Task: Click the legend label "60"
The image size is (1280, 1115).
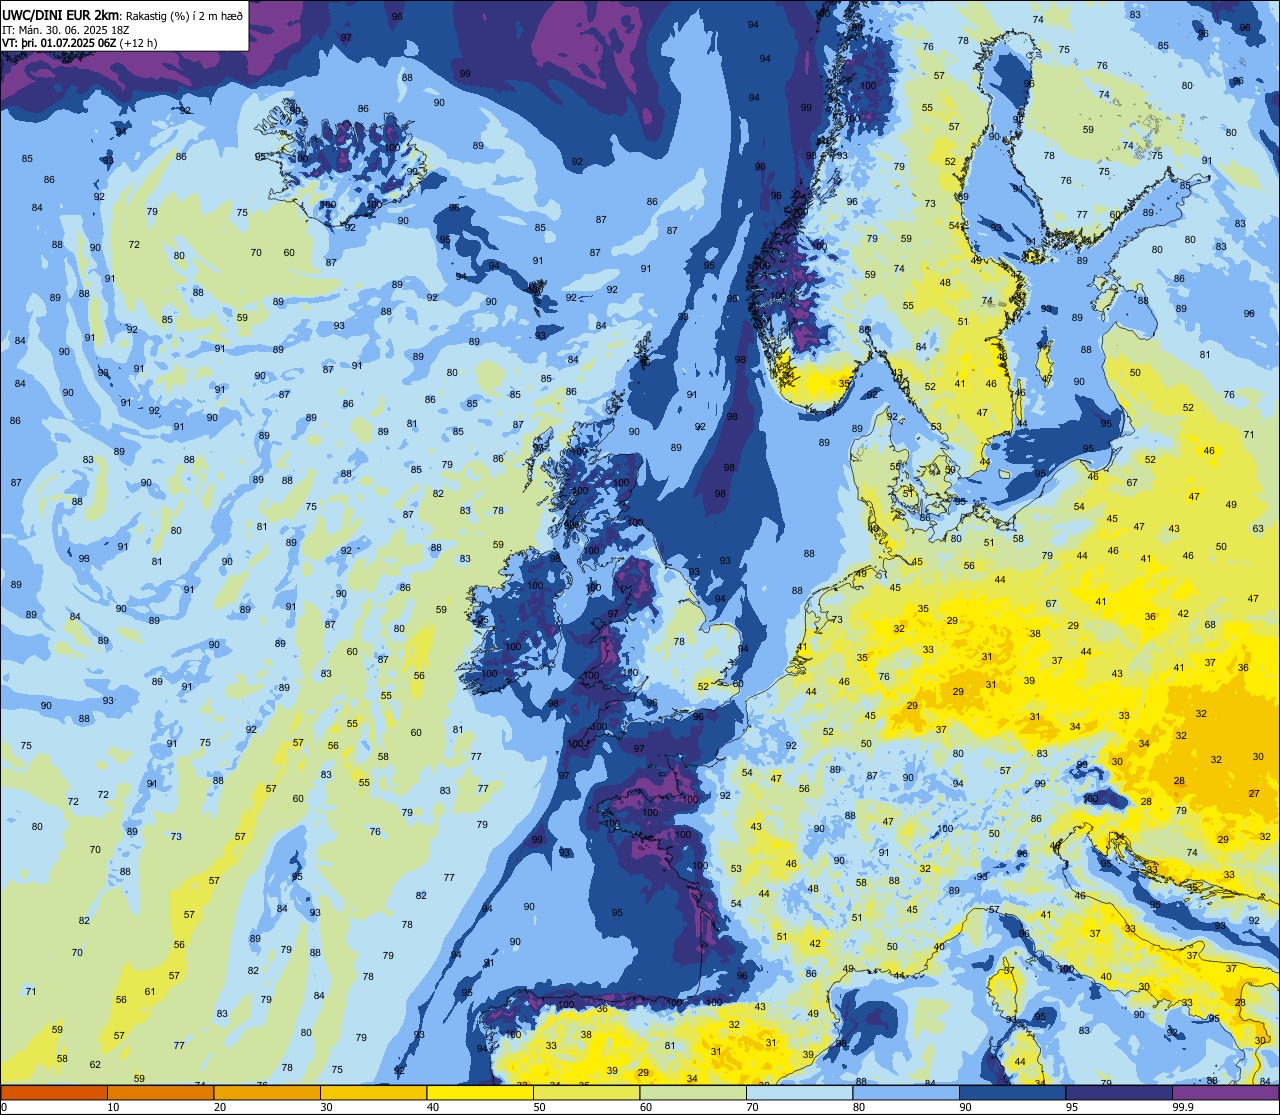Action: [x=646, y=1107]
